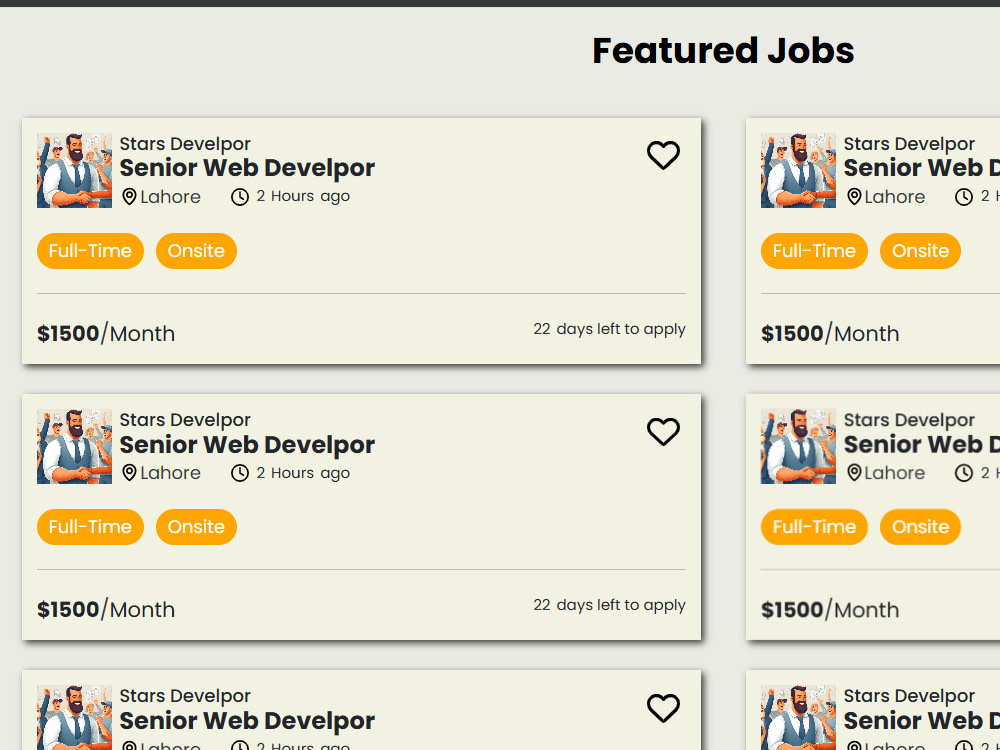Click location pin icon in top-left card
Image resolution: width=1000 pixels, height=750 pixels.
pyautogui.click(x=129, y=196)
